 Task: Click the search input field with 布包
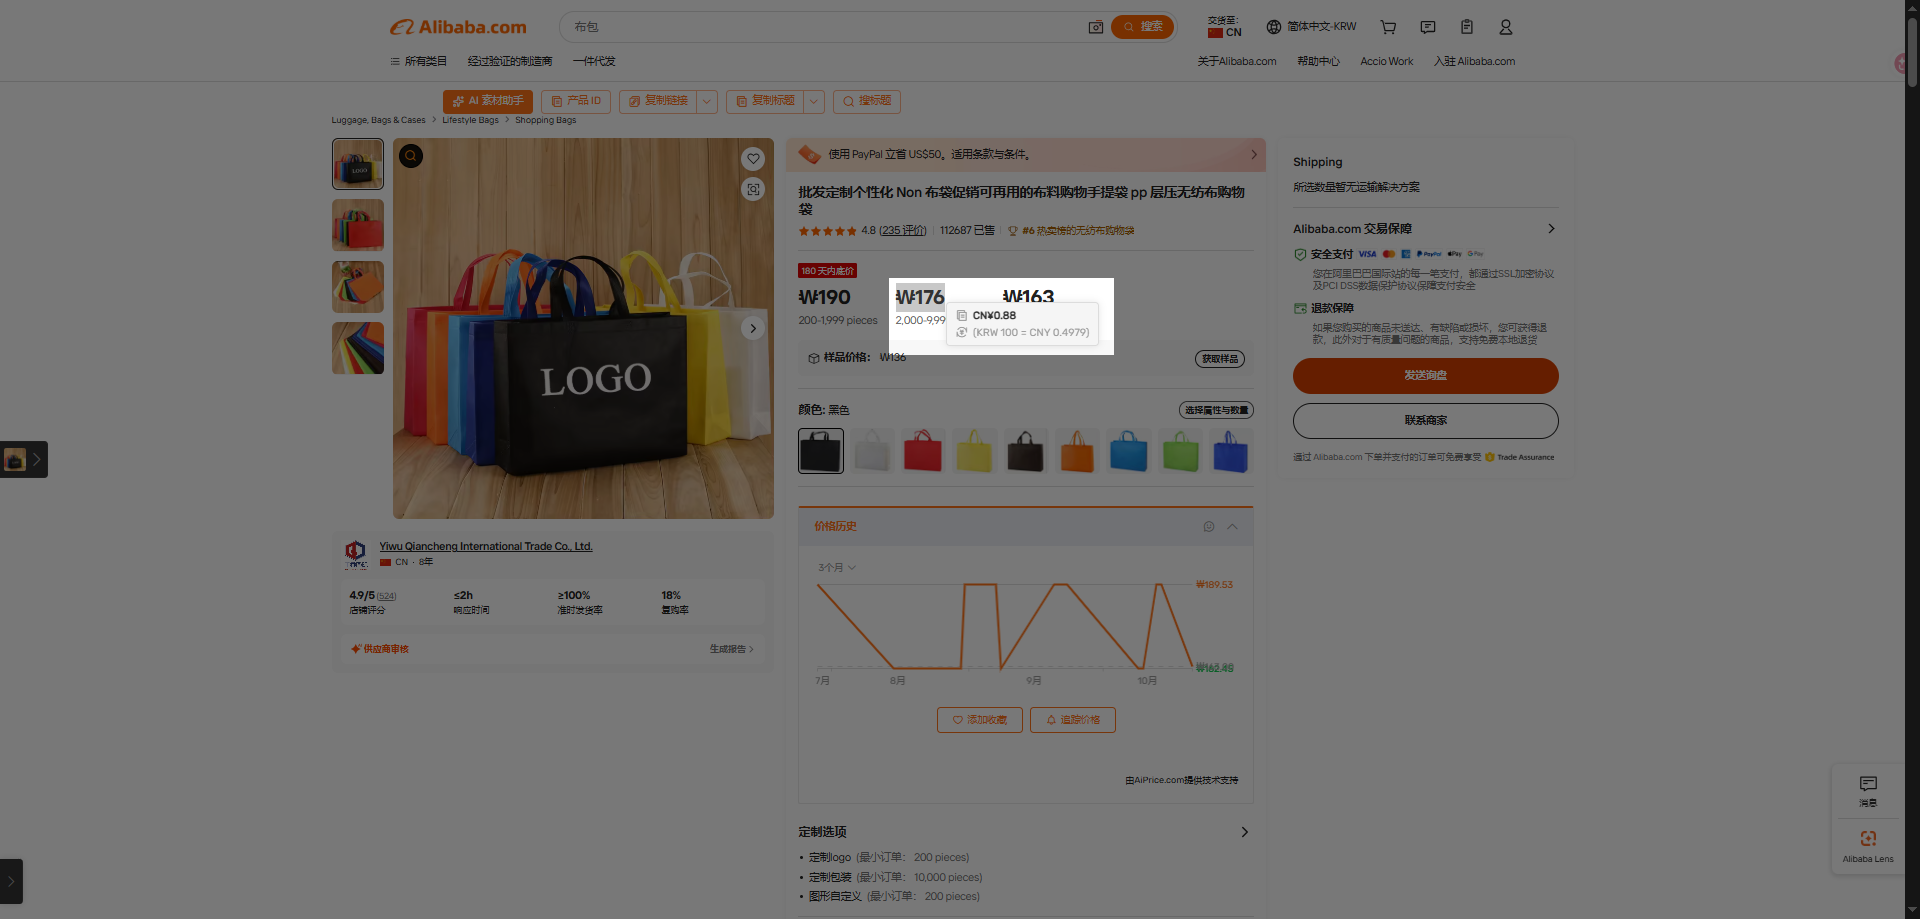(x=825, y=27)
